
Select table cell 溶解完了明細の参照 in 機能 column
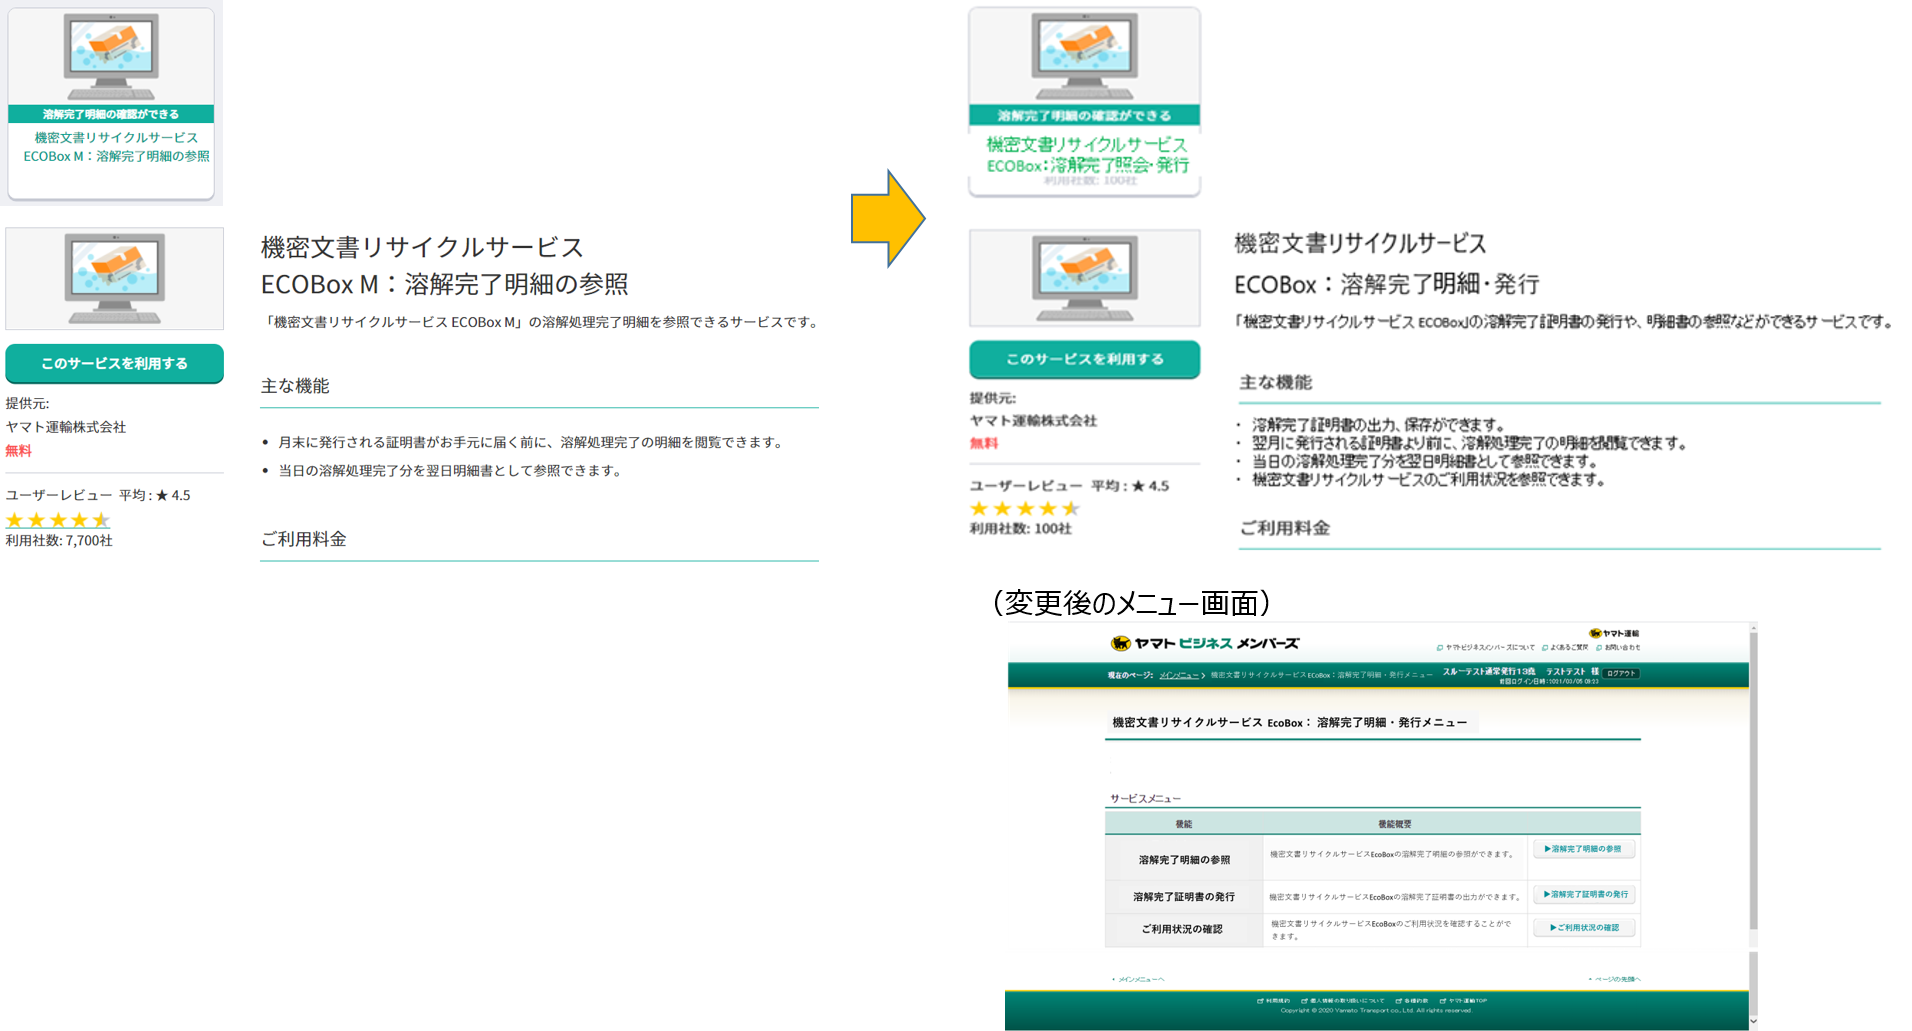coord(1184,859)
